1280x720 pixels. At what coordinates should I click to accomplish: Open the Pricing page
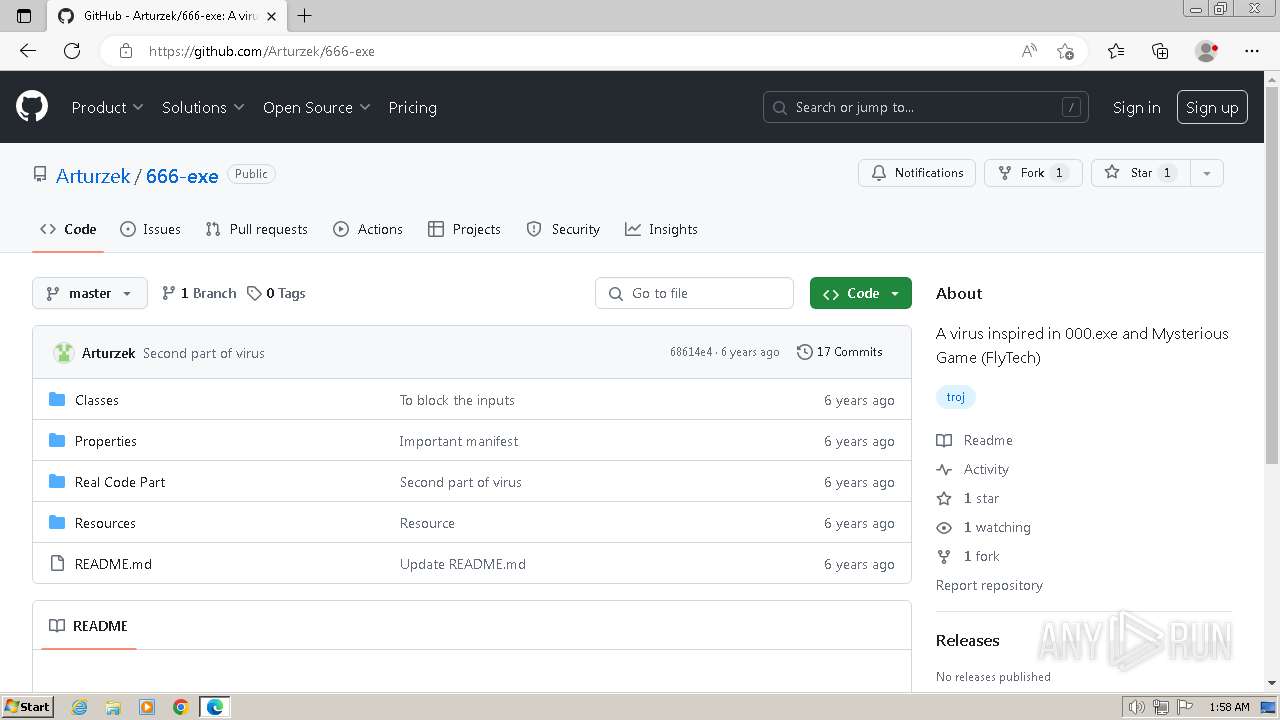click(x=412, y=107)
